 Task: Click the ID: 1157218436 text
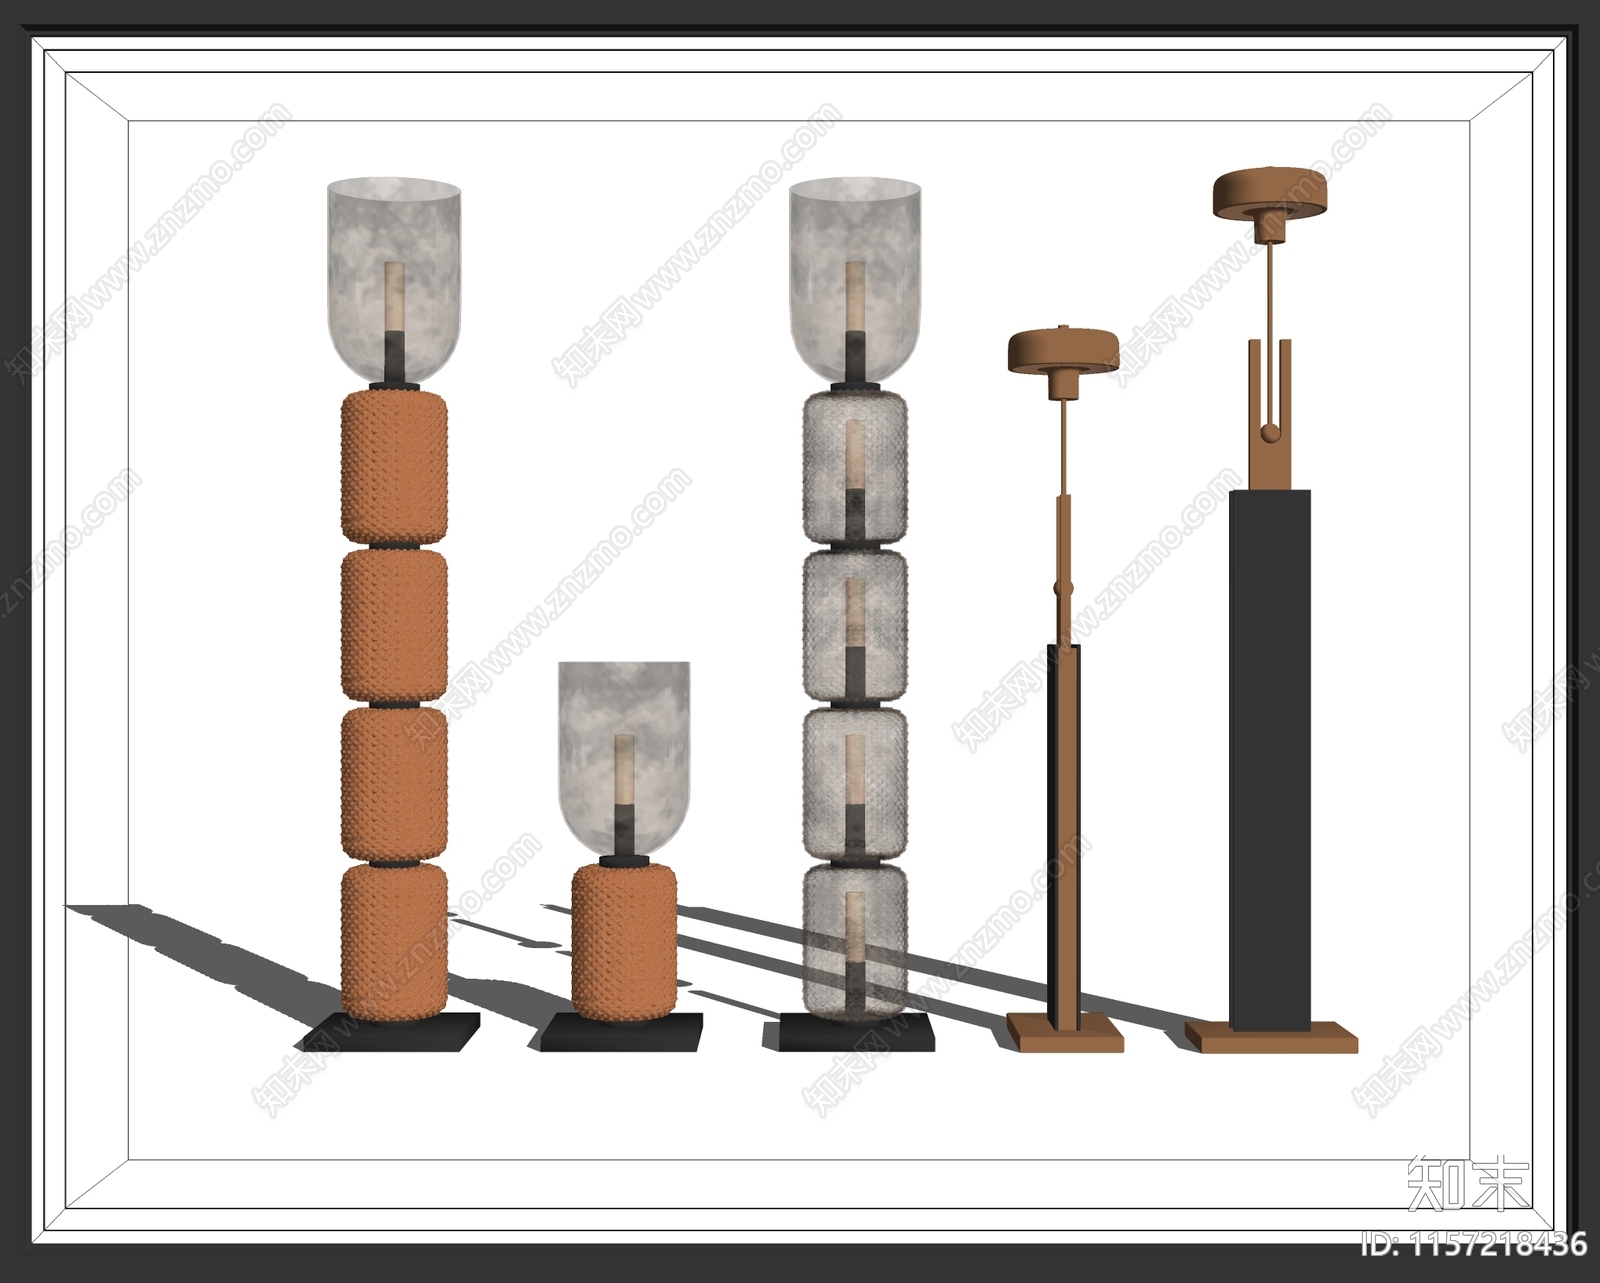pos(1473,1244)
